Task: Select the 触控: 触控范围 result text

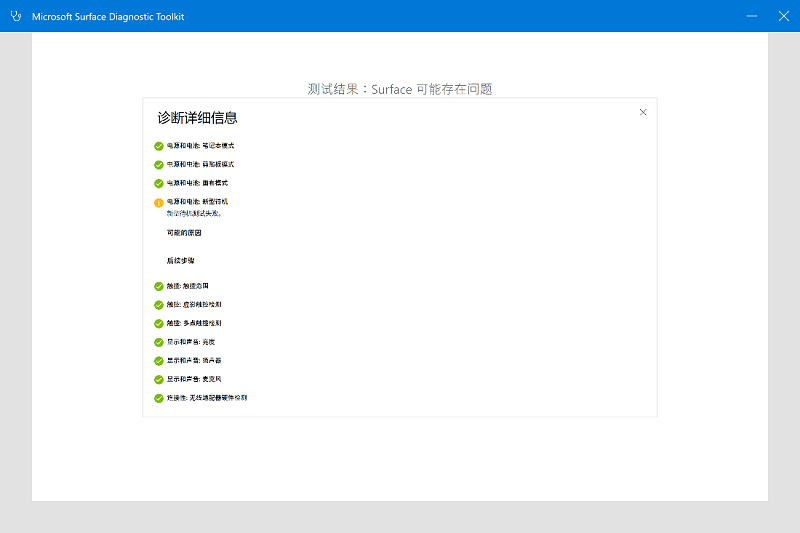Action: pos(188,286)
